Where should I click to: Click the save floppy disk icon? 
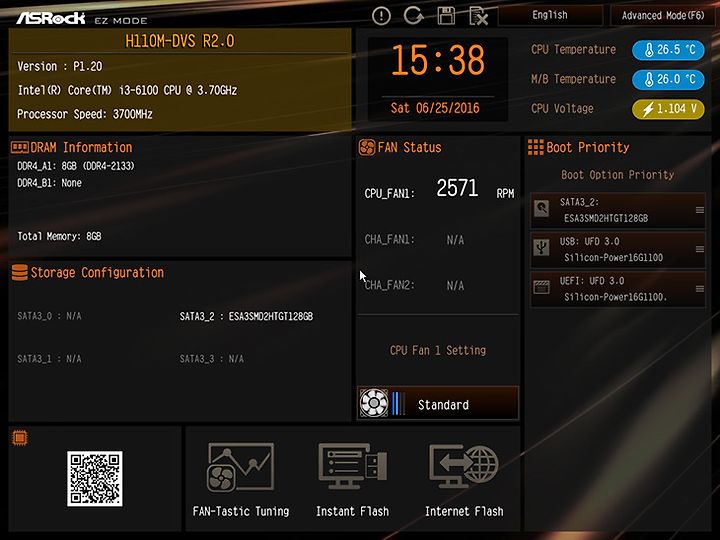click(446, 16)
